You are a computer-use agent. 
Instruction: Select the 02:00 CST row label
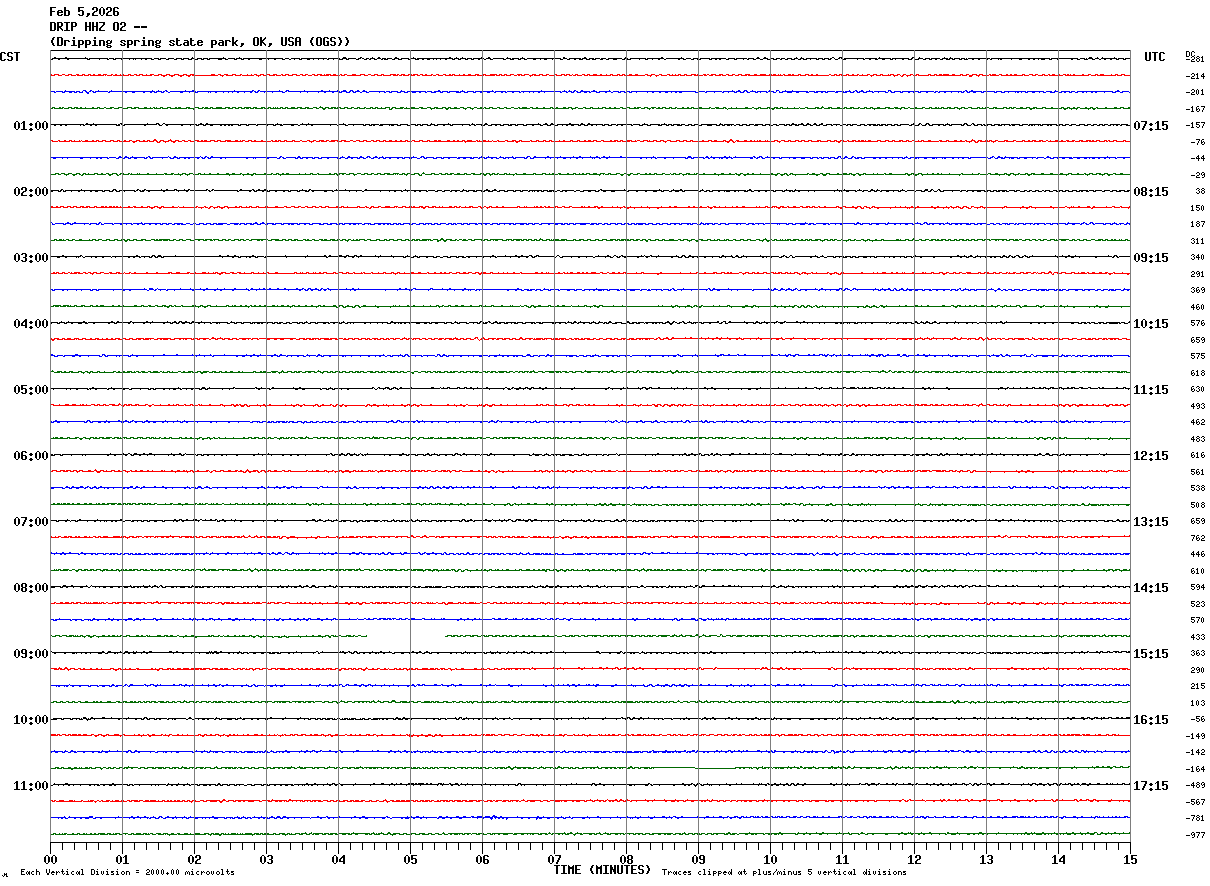pyautogui.click(x=31, y=192)
